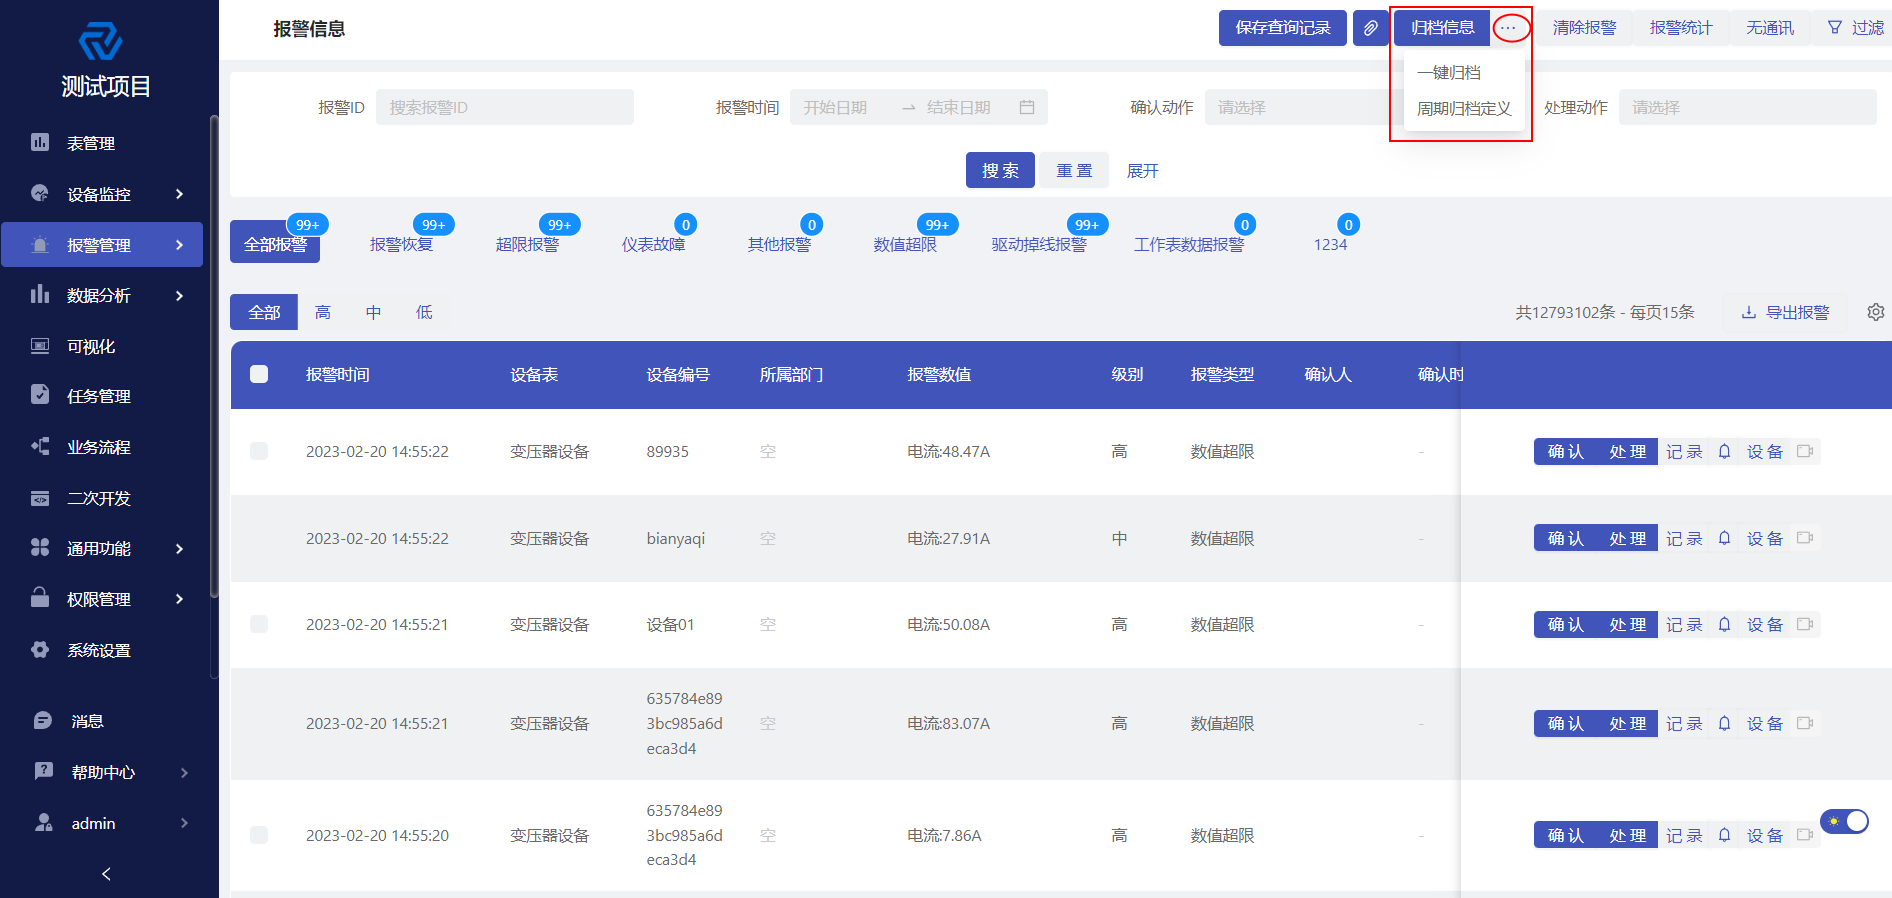Screen dimensions: 1892x898
Task: Click 报警统计 button
Action: pyautogui.click(x=1681, y=28)
